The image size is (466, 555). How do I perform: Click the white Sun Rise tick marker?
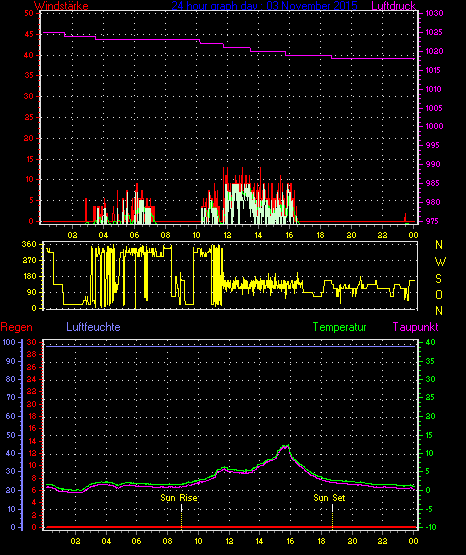click(x=182, y=508)
